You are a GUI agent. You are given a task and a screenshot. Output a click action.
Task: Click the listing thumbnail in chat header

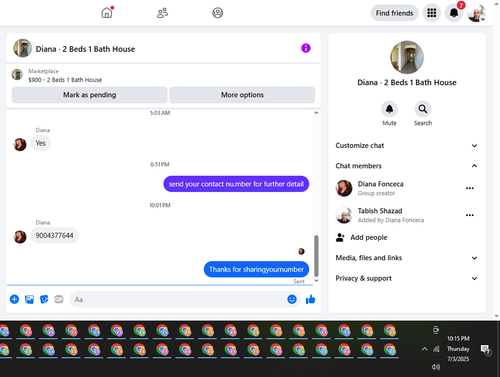point(22,48)
